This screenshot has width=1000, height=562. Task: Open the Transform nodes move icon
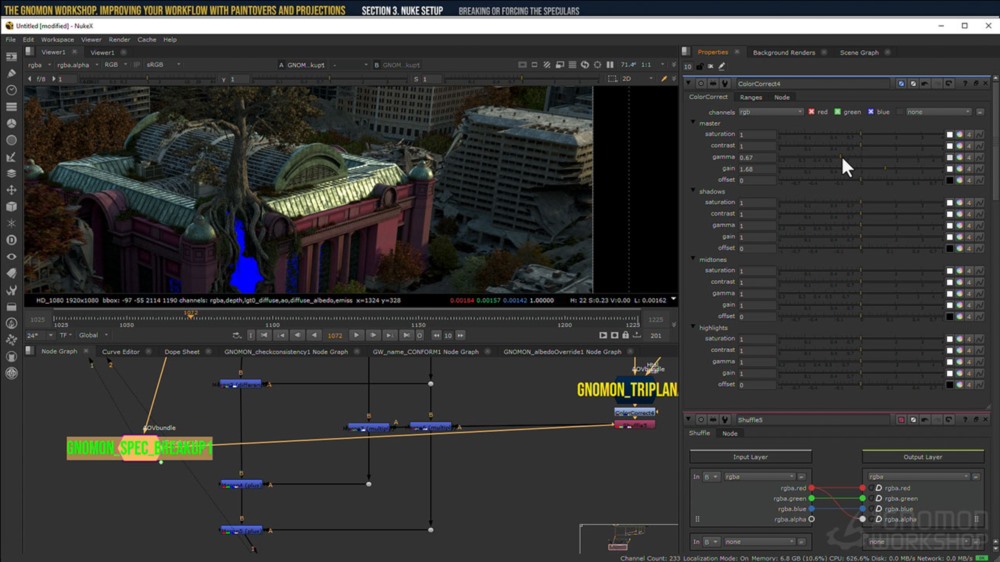pyautogui.click(x=11, y=190)
